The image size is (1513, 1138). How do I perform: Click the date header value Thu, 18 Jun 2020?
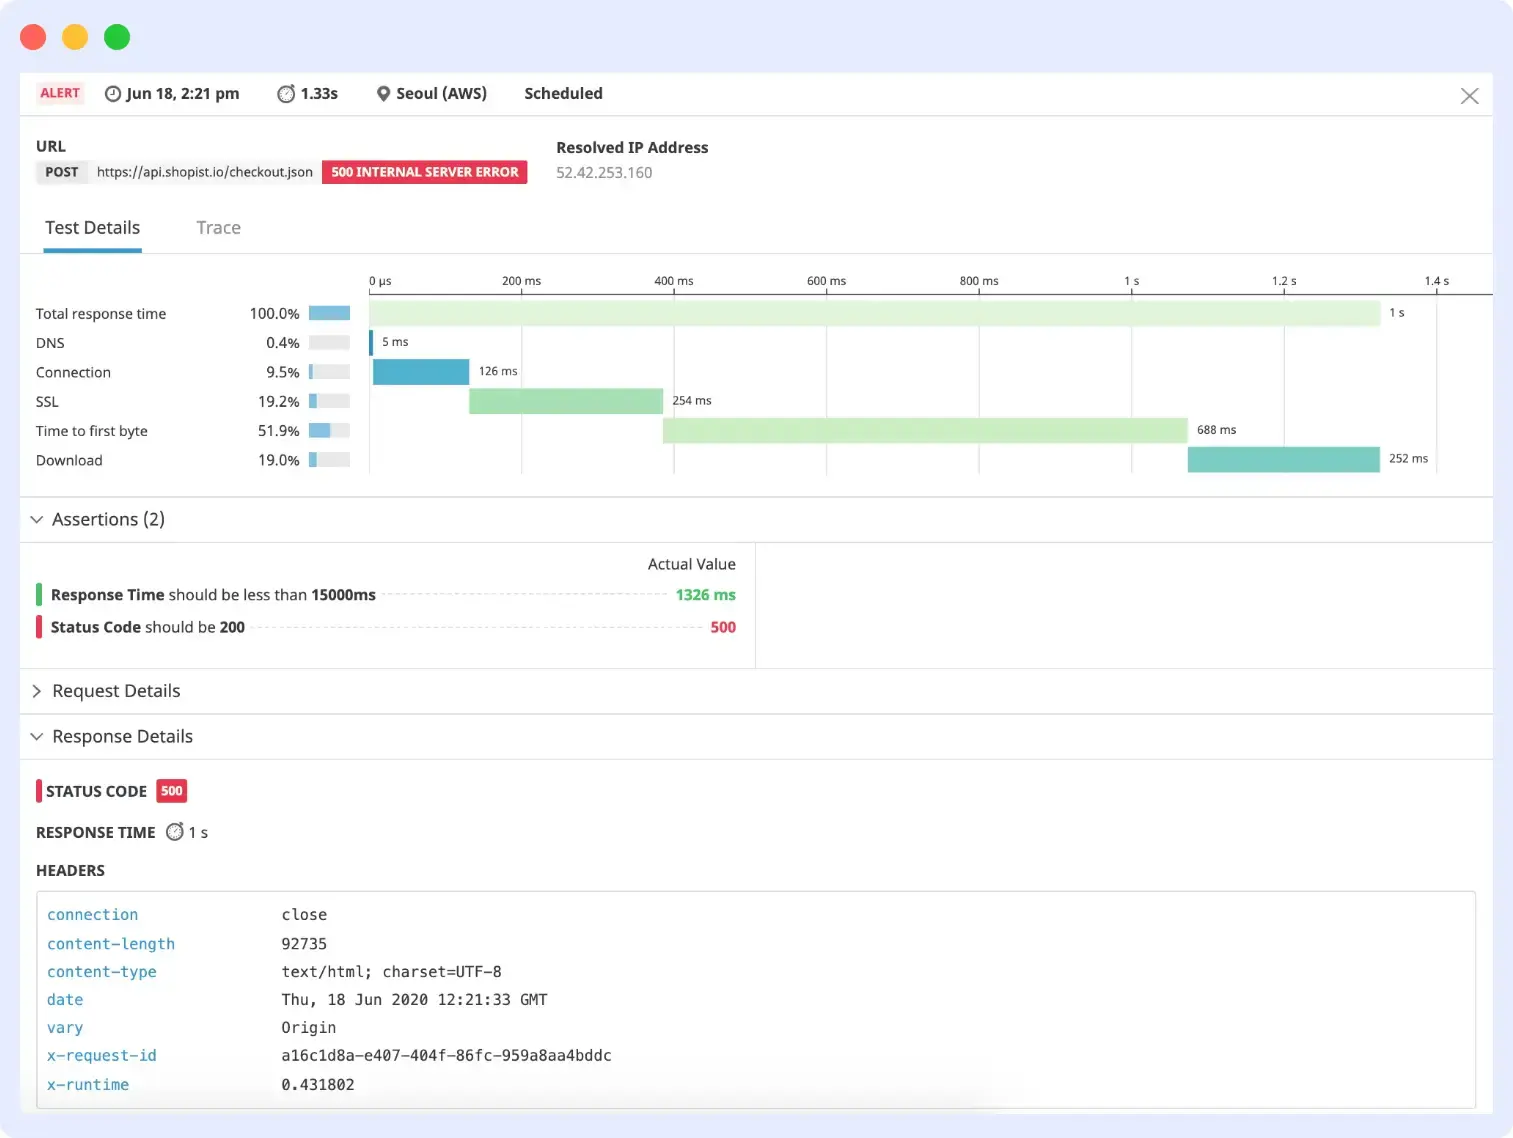414,1000
